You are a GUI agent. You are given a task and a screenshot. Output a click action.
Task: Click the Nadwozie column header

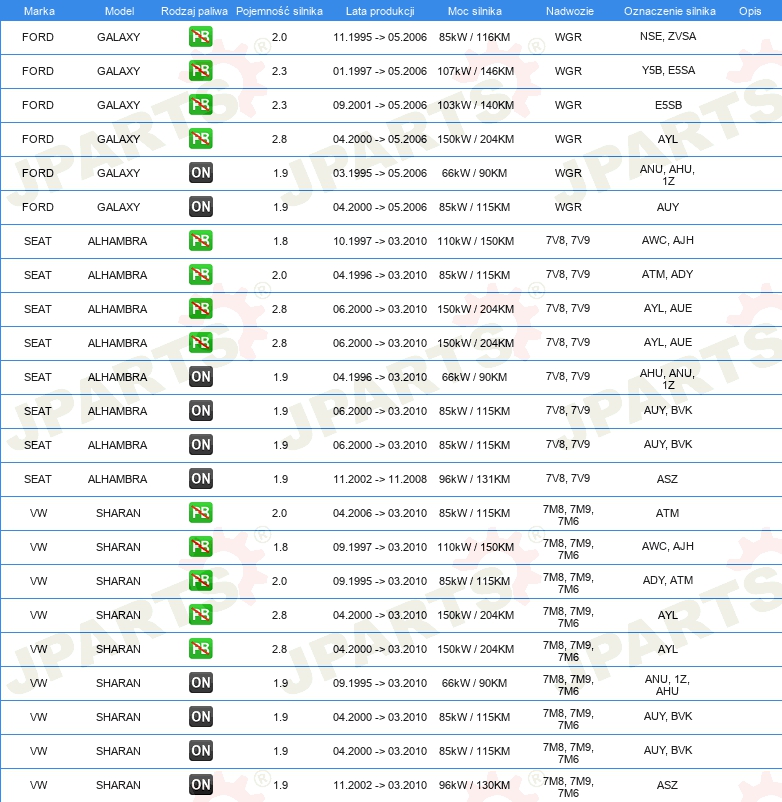pyautogui.click(x=570, y=11)
